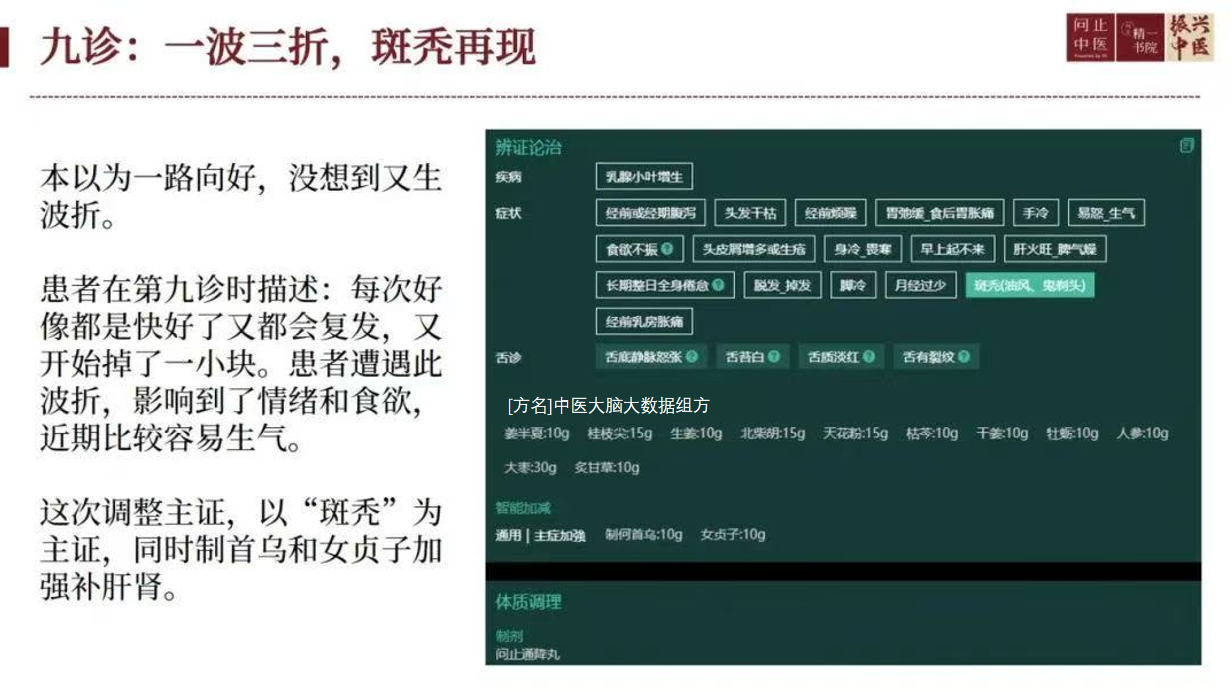Select the 头皮屑增多或生疮 symptom tag
Viewport: 1232px width, 694px height.
tap(754, 248)
